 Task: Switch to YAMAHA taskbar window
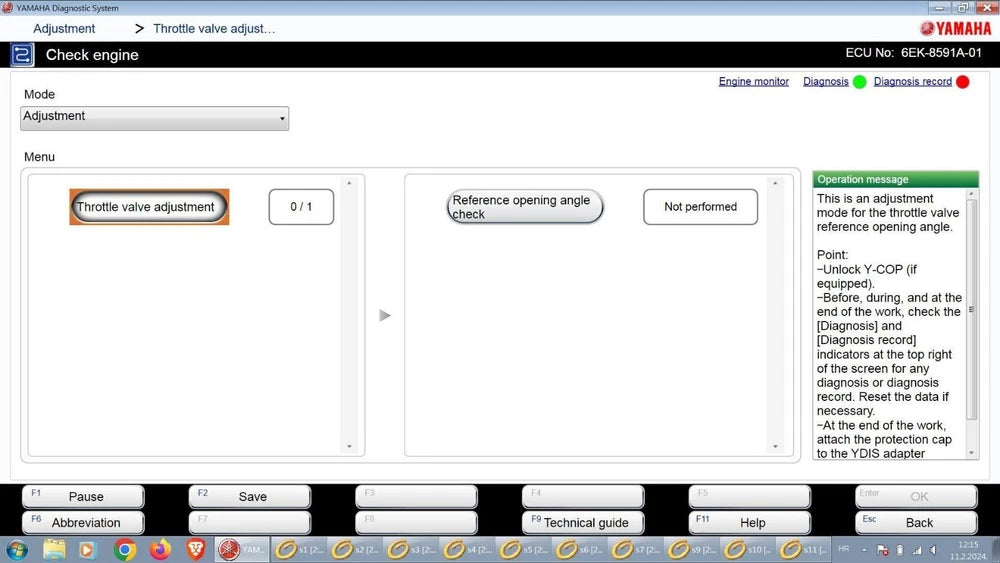(241, 550)
